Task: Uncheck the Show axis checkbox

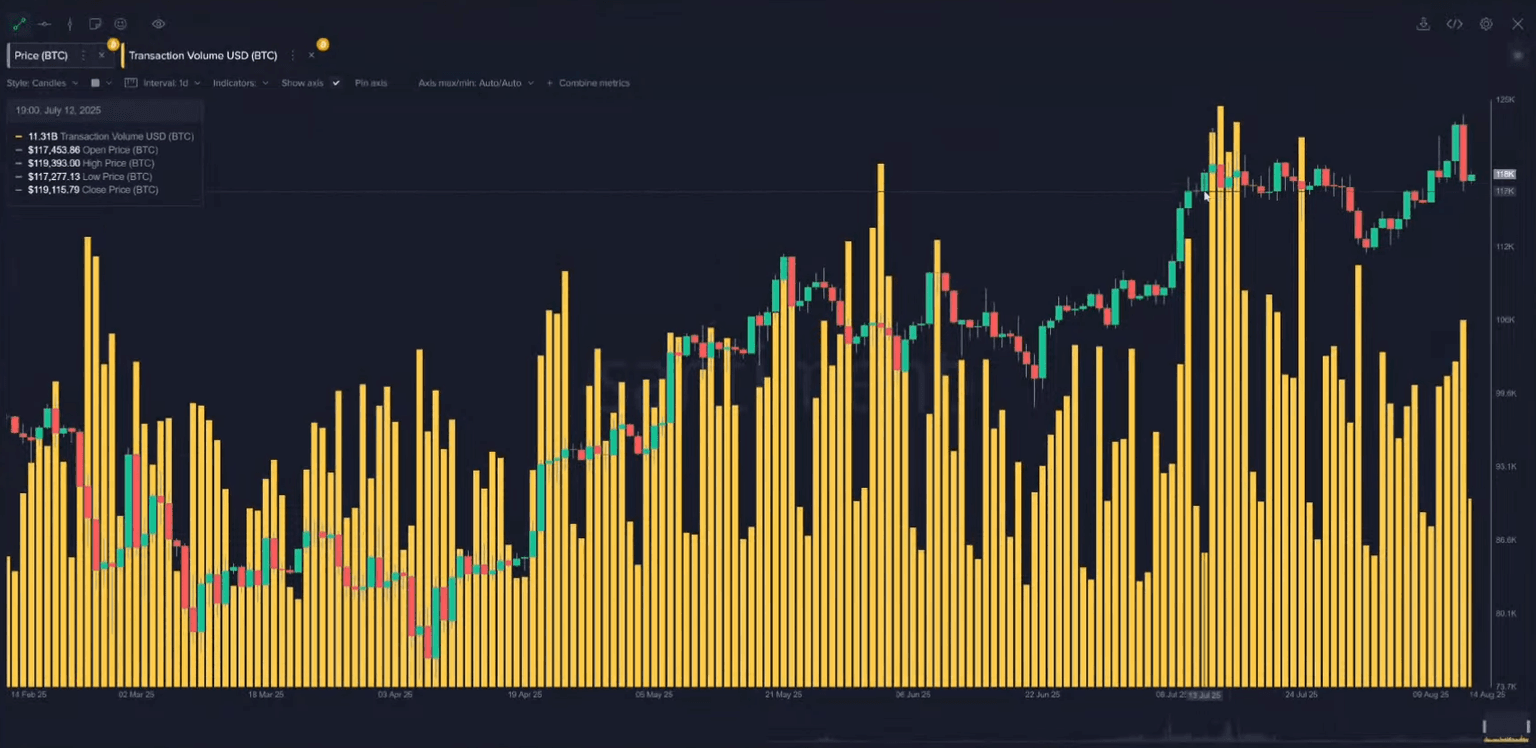Action: point(336,83)
